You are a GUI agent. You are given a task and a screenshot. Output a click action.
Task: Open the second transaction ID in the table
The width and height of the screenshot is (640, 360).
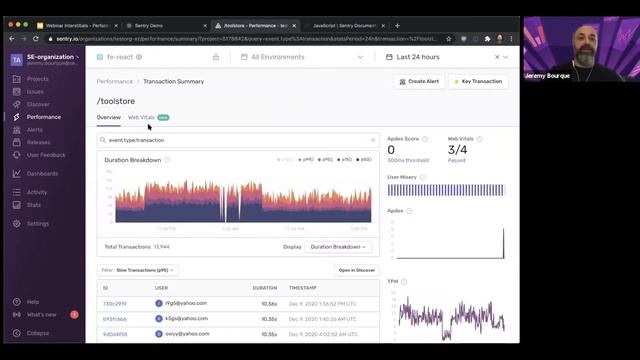(x=115, y=319)
